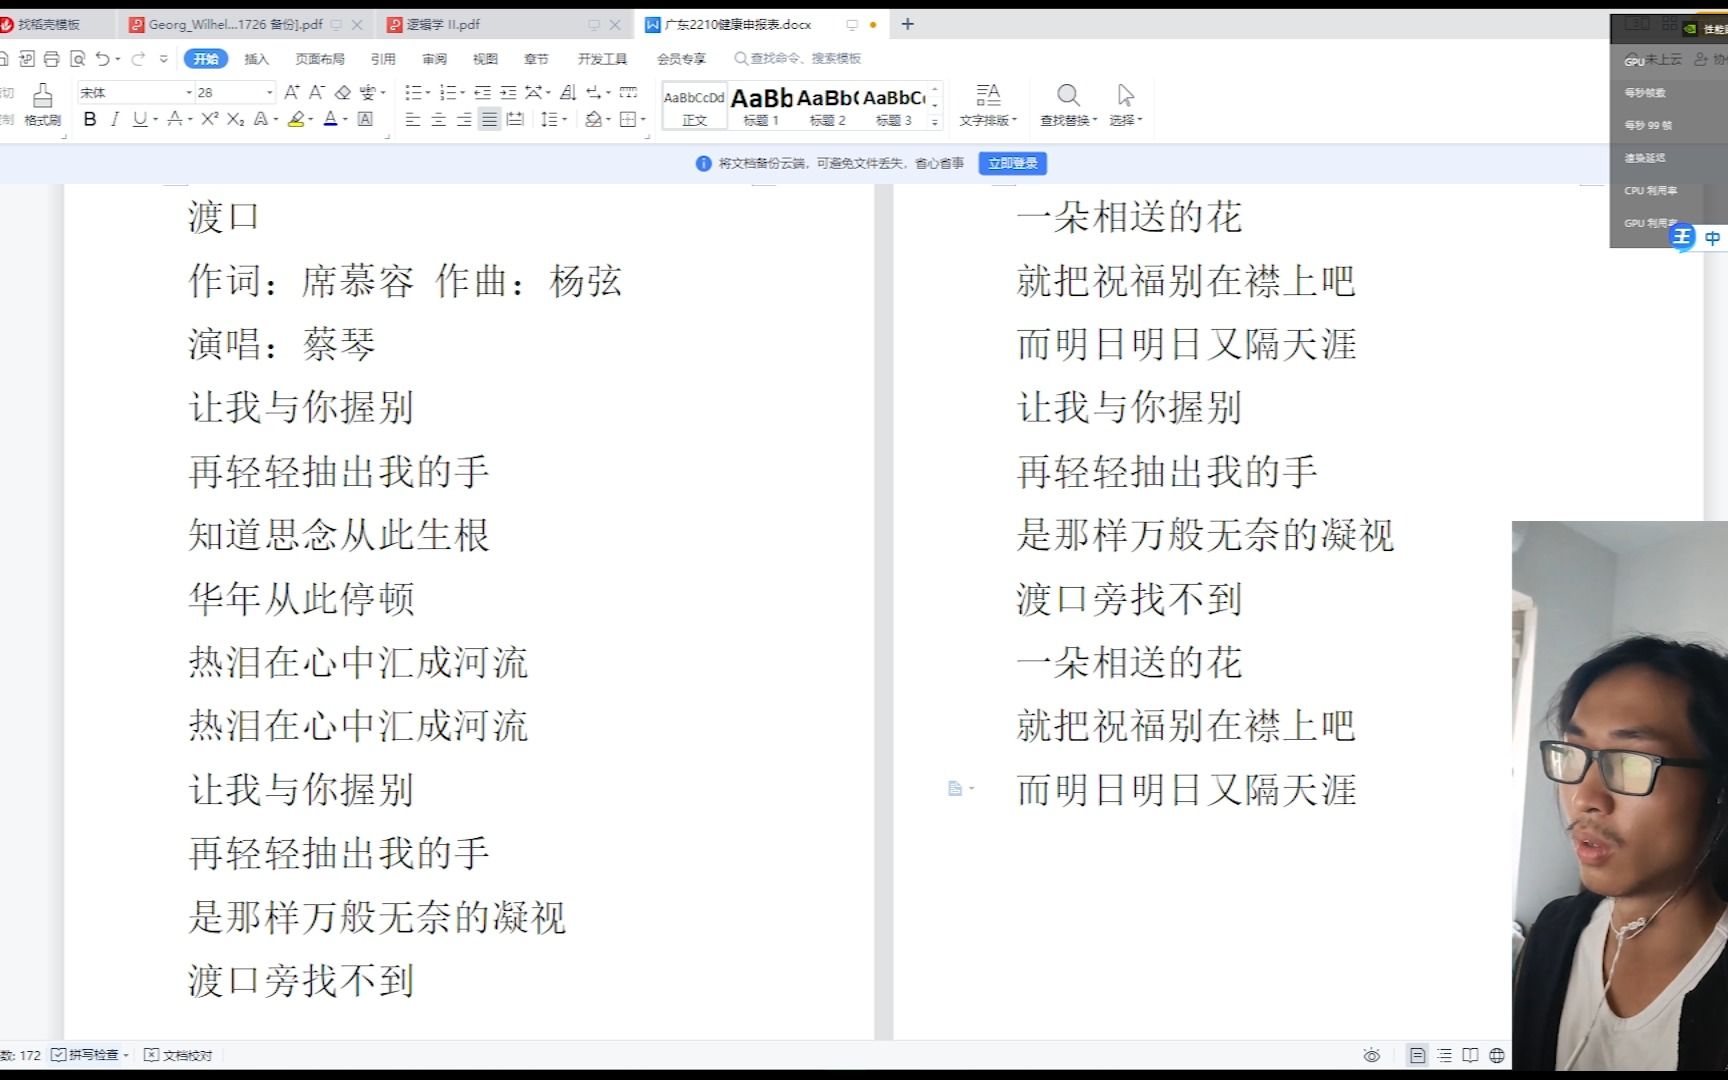Toggle Strikethrough formatting
The height and width of the screenshot is (1080, 1728).
(175, 119)
